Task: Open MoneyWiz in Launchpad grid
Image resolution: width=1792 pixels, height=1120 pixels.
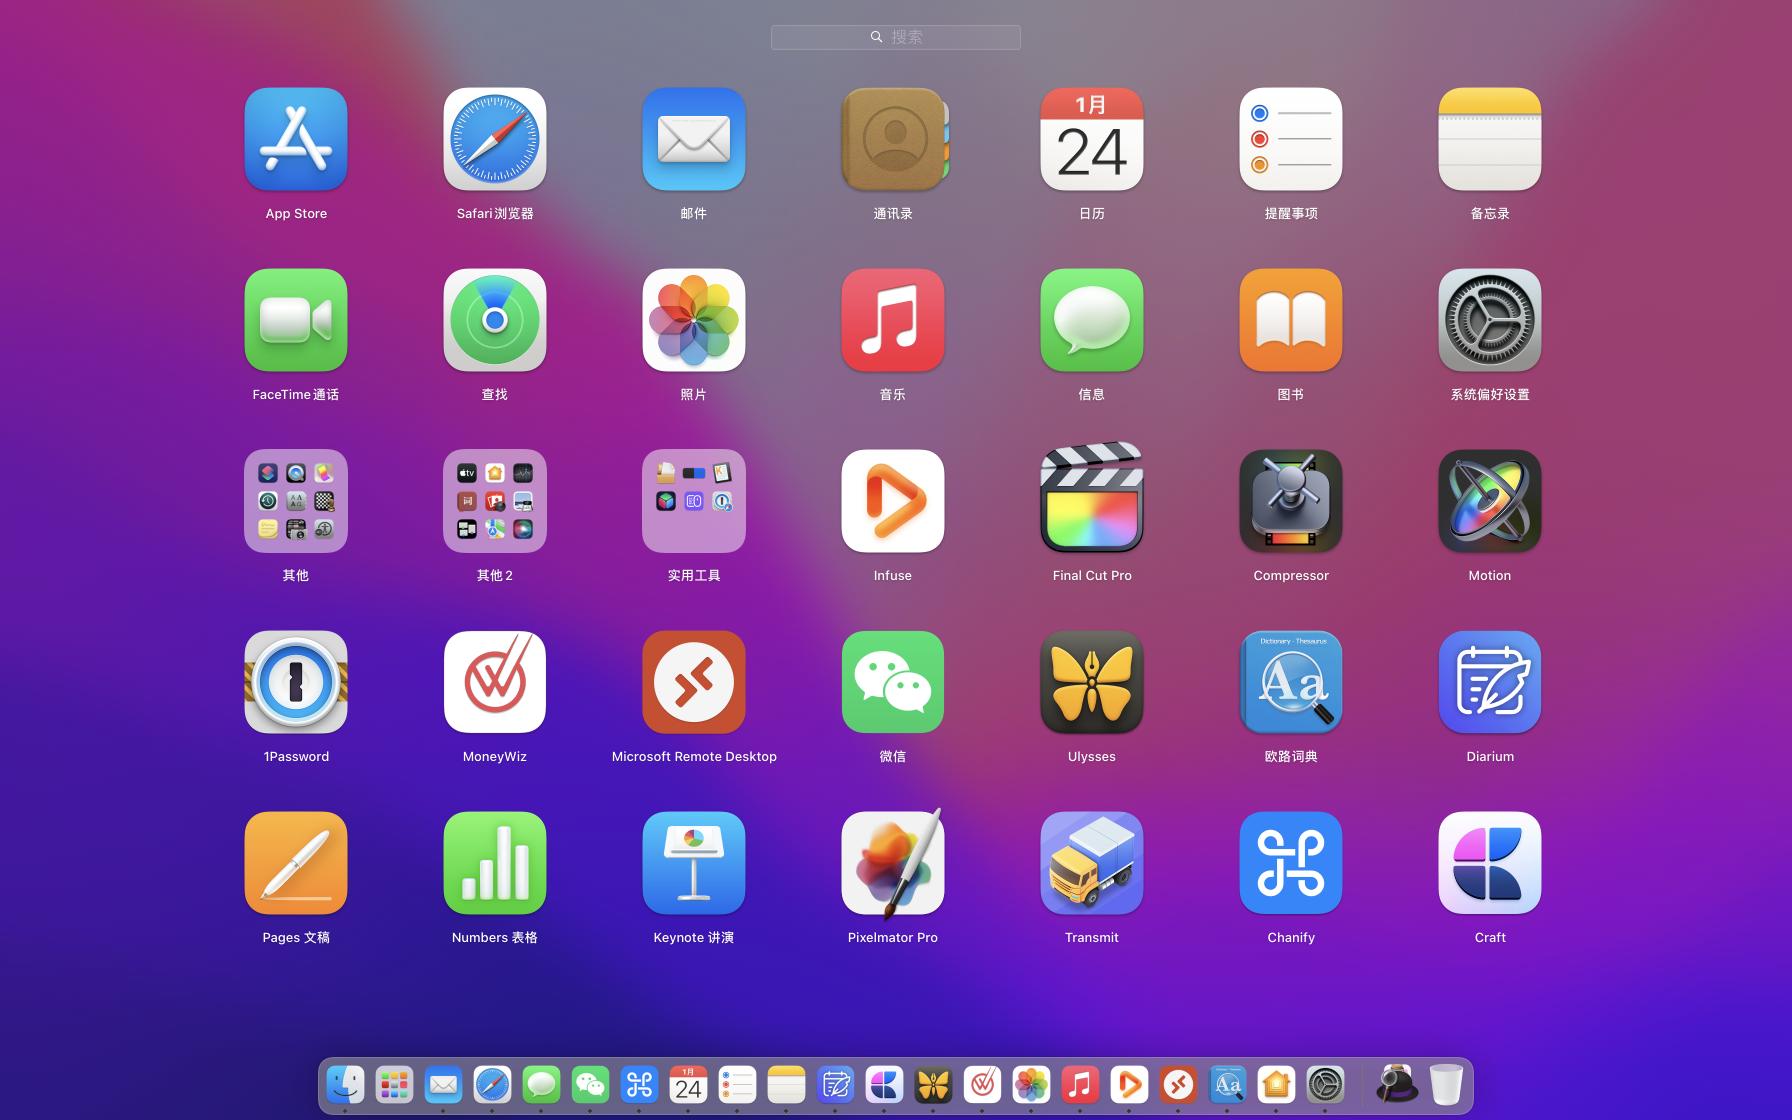Action: (495, 682)
